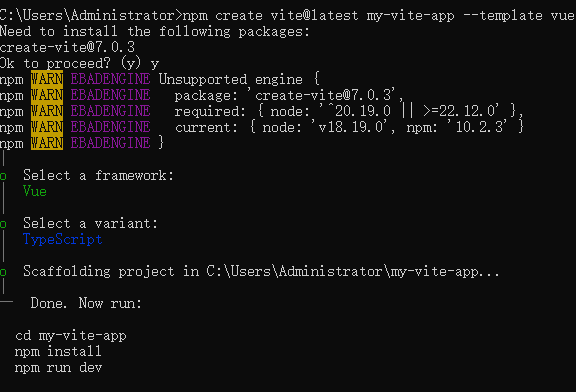Click the WARN badge on the current line
This screenshot has width=576, height=392.
47,127
